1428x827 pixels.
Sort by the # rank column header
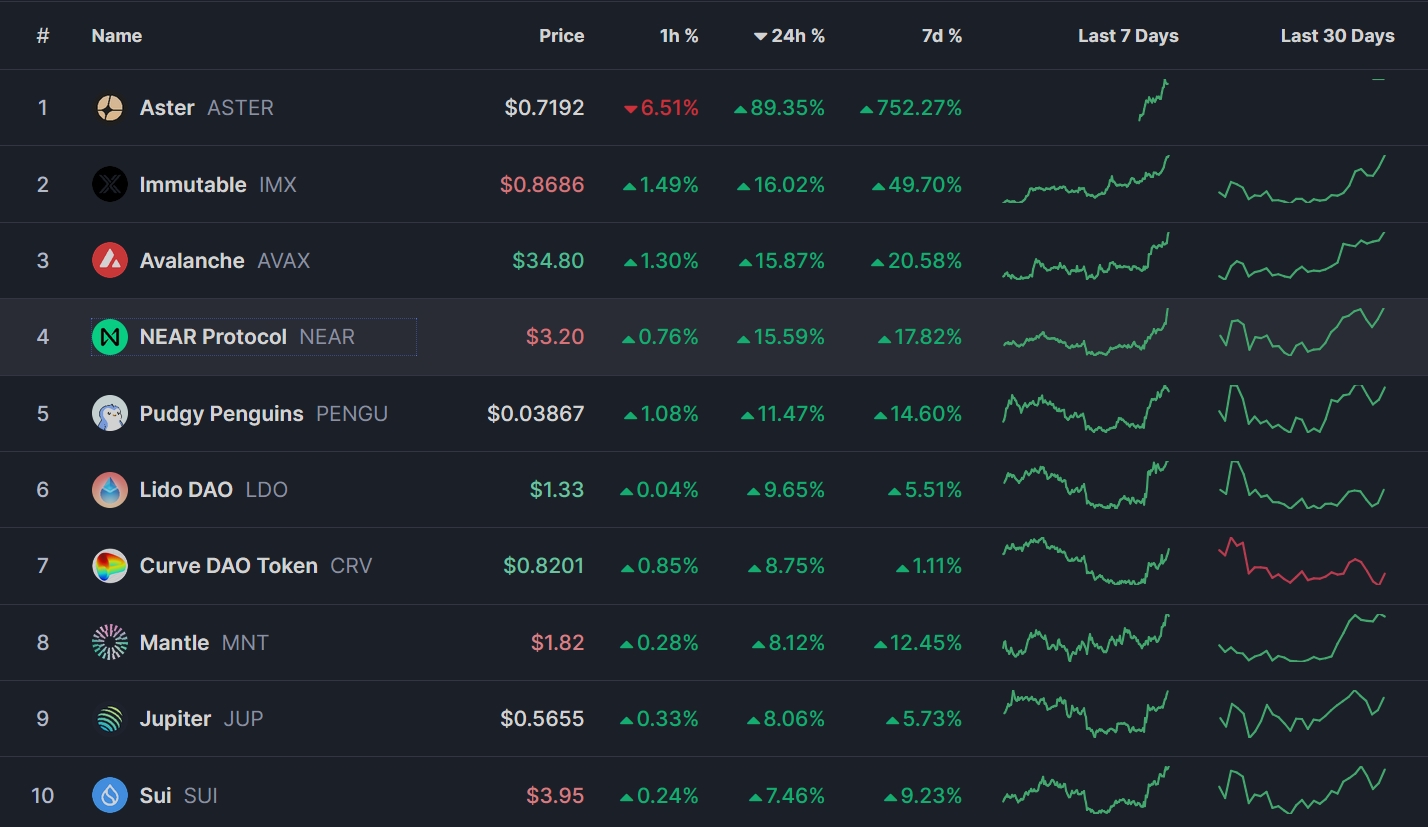(x=43, y=36)
